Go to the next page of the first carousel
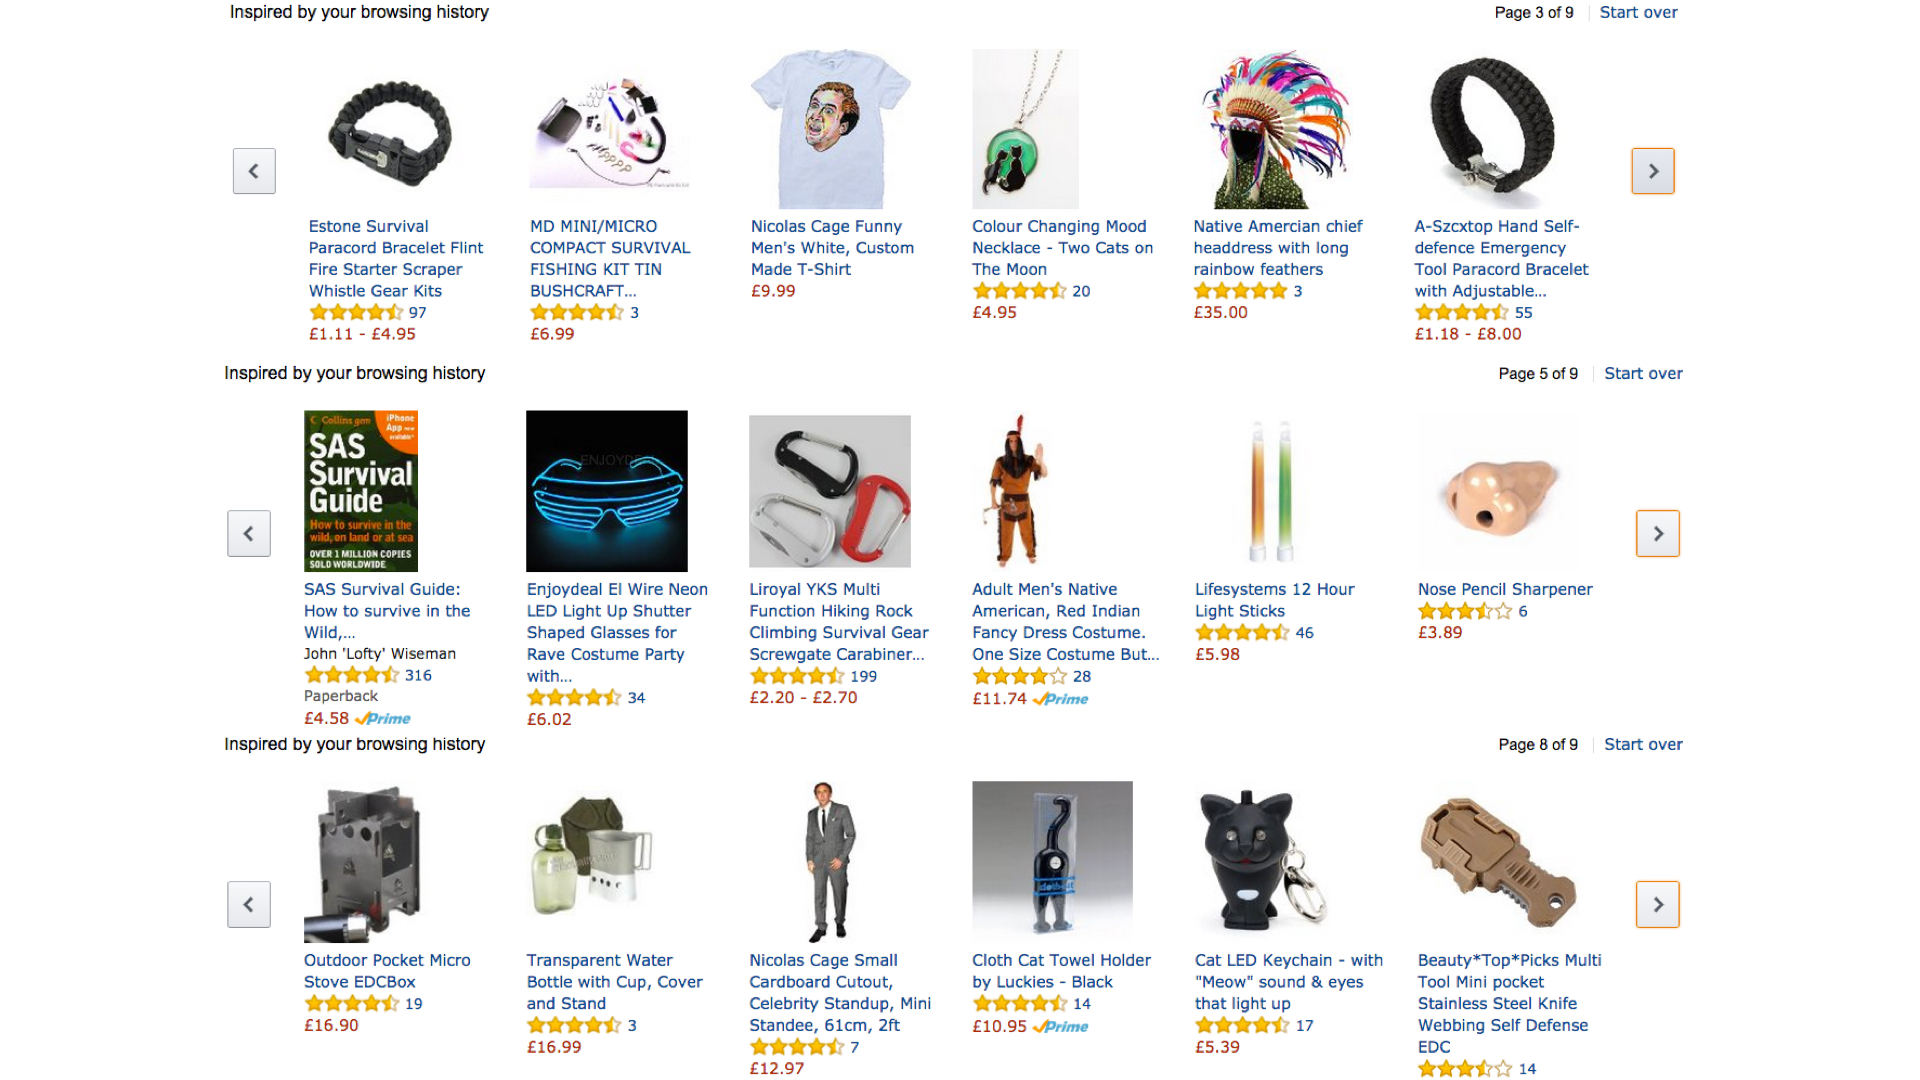Screen dimensions: 1920x1080 pyautogui.click(x=1653, y=171)
